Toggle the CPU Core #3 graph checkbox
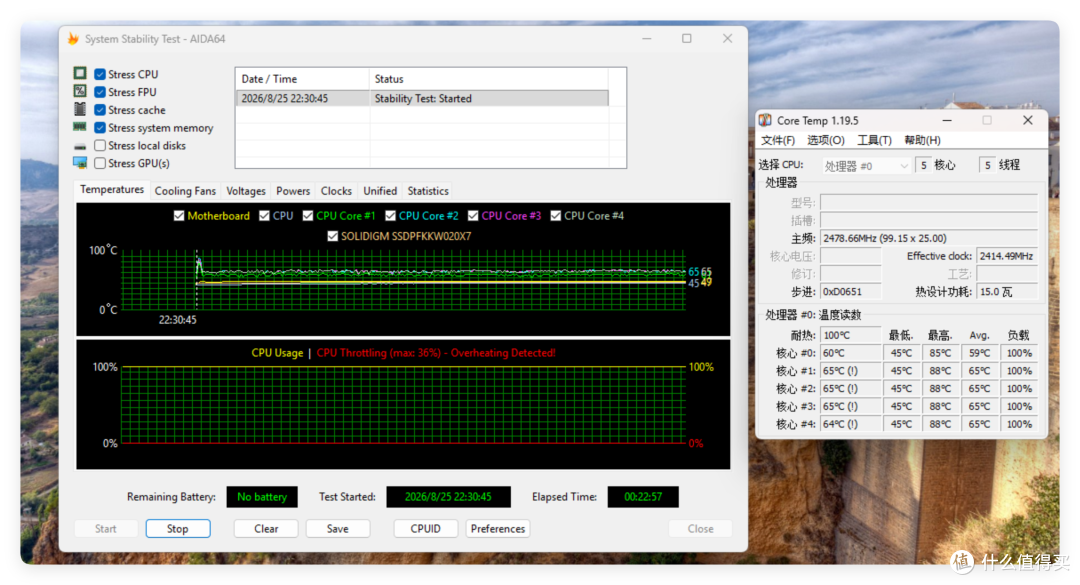The width and height of the screenshot is (1080, 585). [x=473, y=216]
